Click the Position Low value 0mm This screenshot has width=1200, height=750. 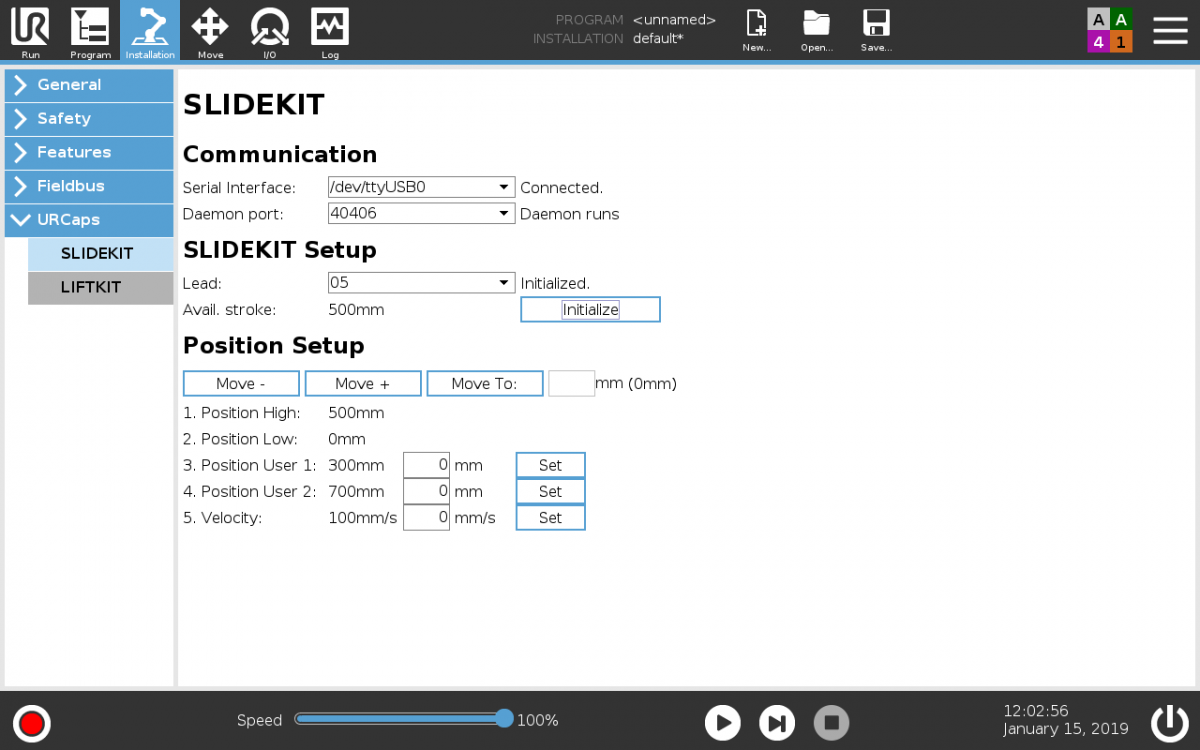tap(347, 439)
